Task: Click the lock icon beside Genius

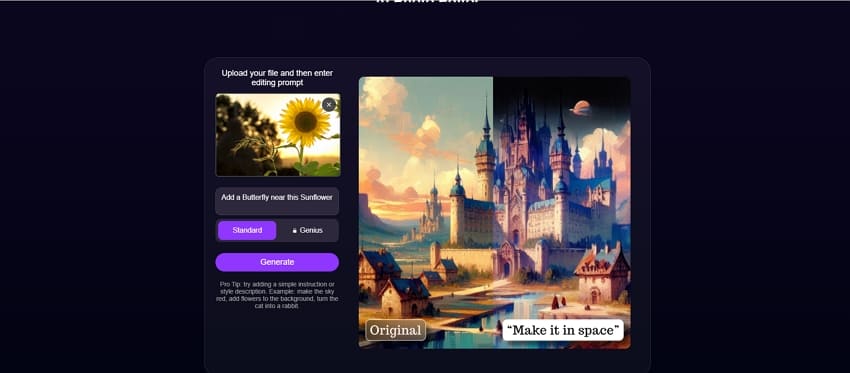Action: [x=295, y=231]
